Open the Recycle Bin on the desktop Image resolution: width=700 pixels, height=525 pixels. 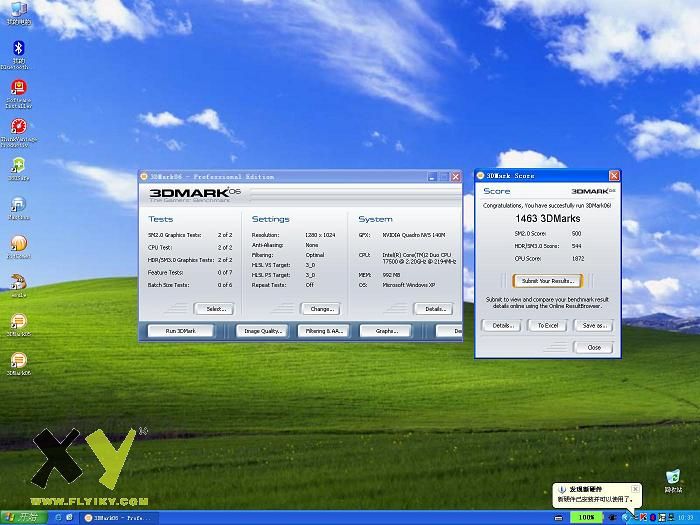click(x=673, y=481)
